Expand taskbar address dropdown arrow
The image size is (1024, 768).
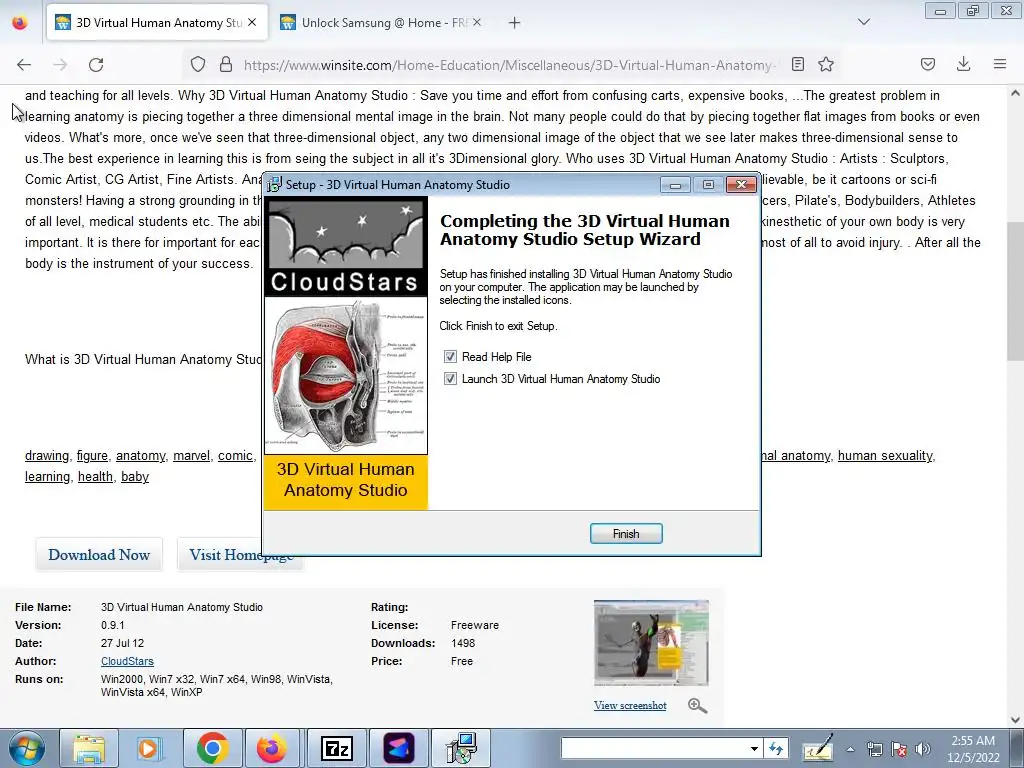tap(754, 748)
